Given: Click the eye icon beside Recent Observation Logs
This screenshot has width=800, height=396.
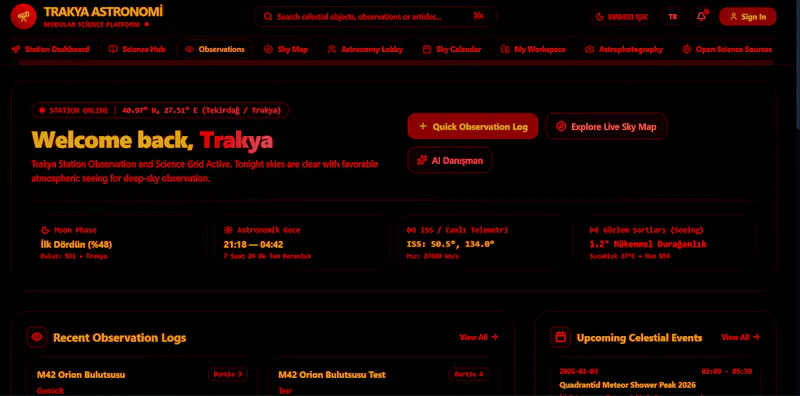Looking at the screenshot, I should [x=37, y=337].
